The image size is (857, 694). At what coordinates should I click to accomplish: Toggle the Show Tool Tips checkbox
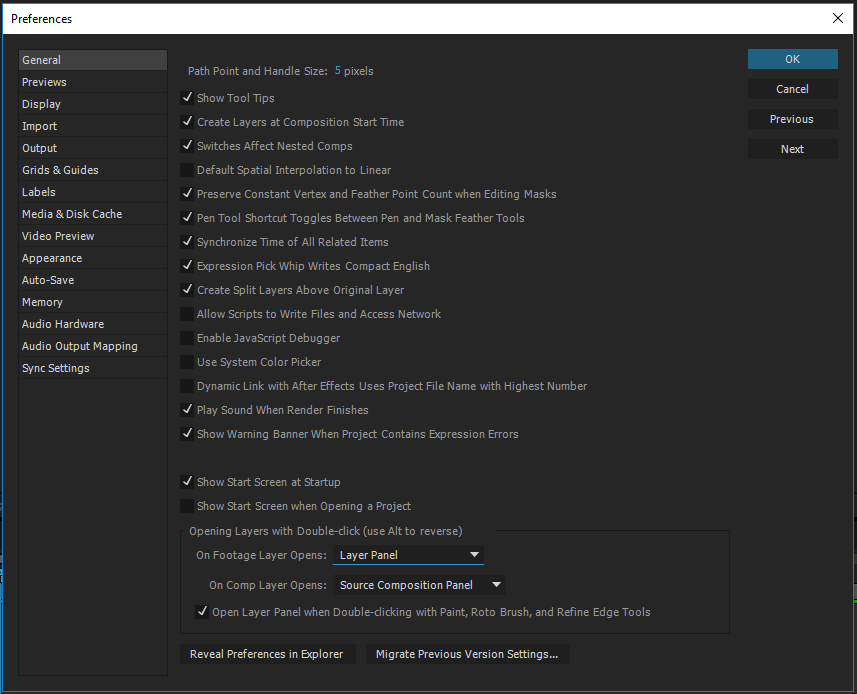point(187,98)
